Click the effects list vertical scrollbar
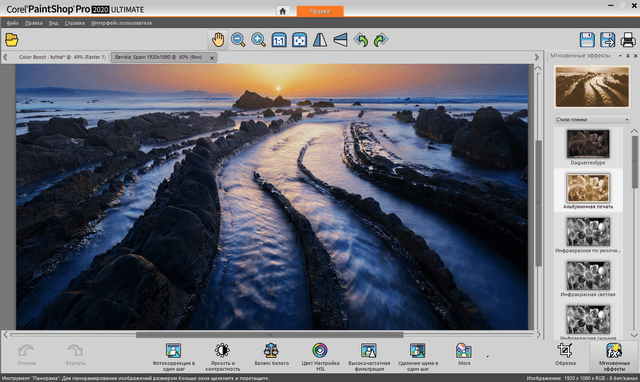640x382 pixels. point(635,162)
